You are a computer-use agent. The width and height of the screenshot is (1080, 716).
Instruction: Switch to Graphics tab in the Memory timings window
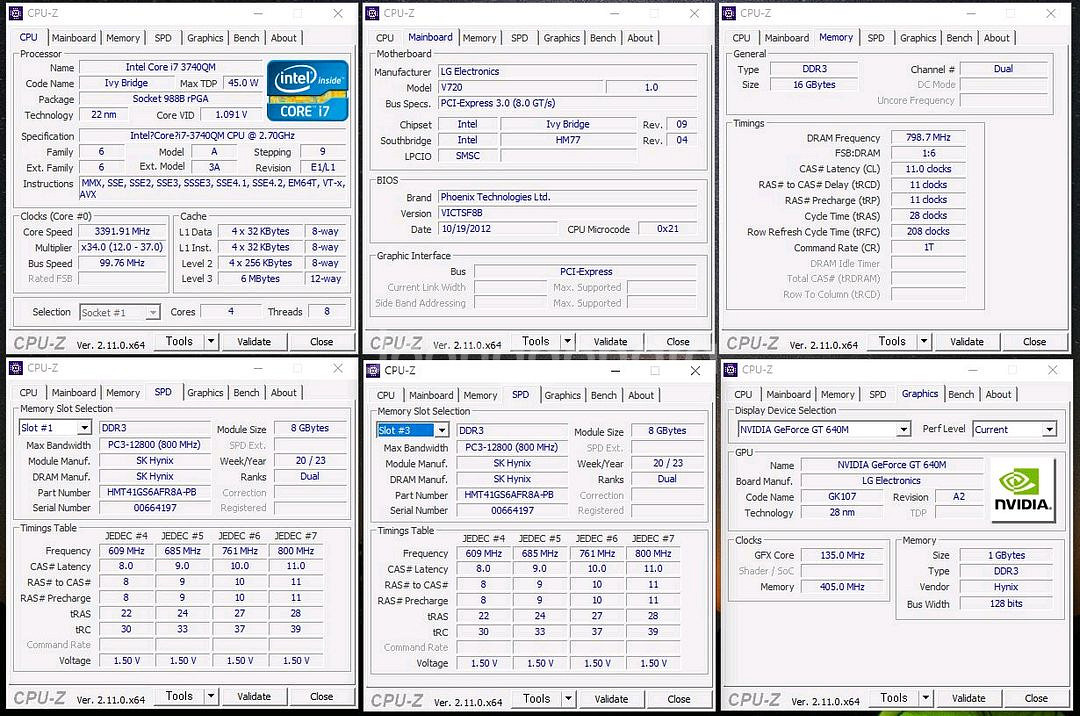tap(918, 38)
